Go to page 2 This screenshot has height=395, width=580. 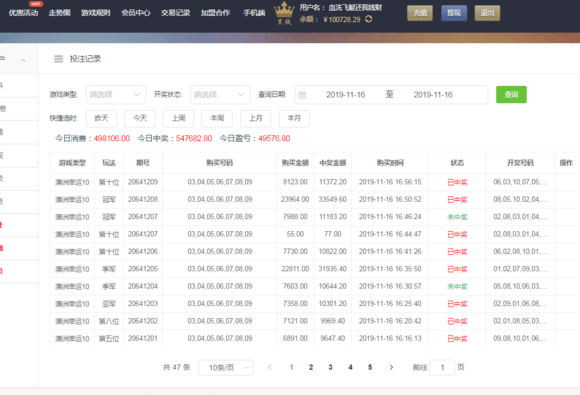pyautogui.click(x=311, y=367)
